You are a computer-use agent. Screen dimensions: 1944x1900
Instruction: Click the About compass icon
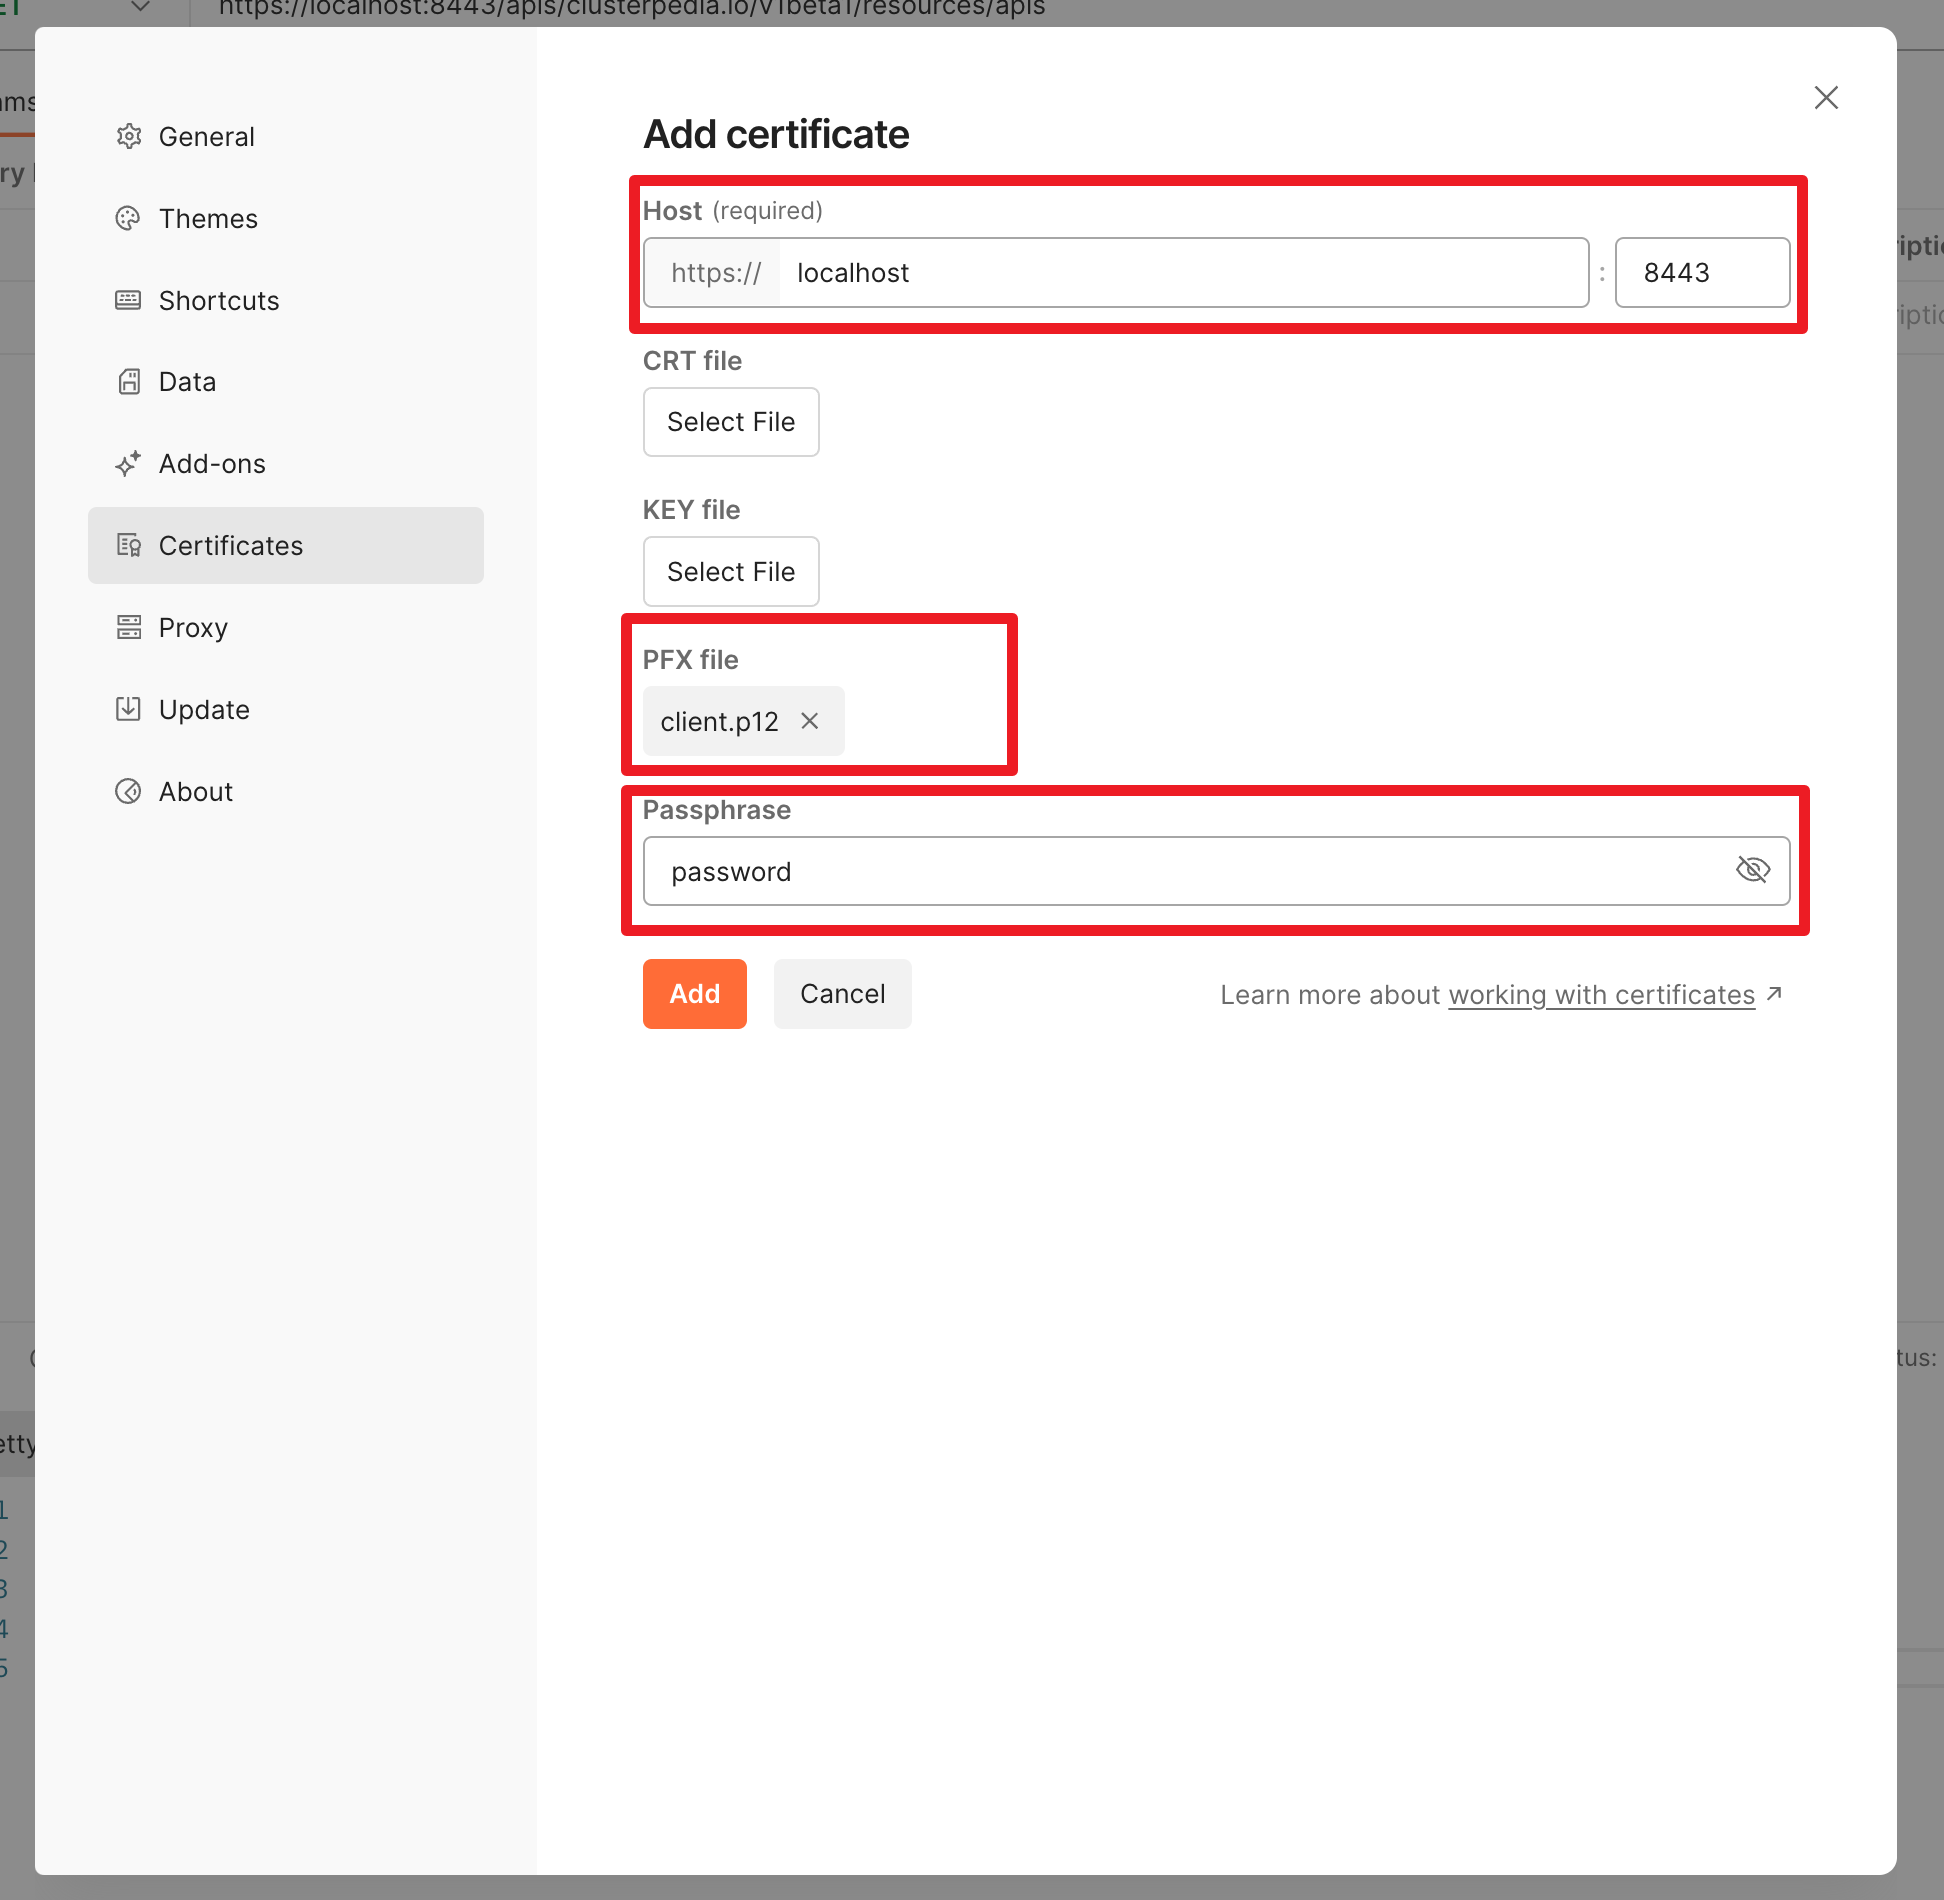(x=129, y=791)
